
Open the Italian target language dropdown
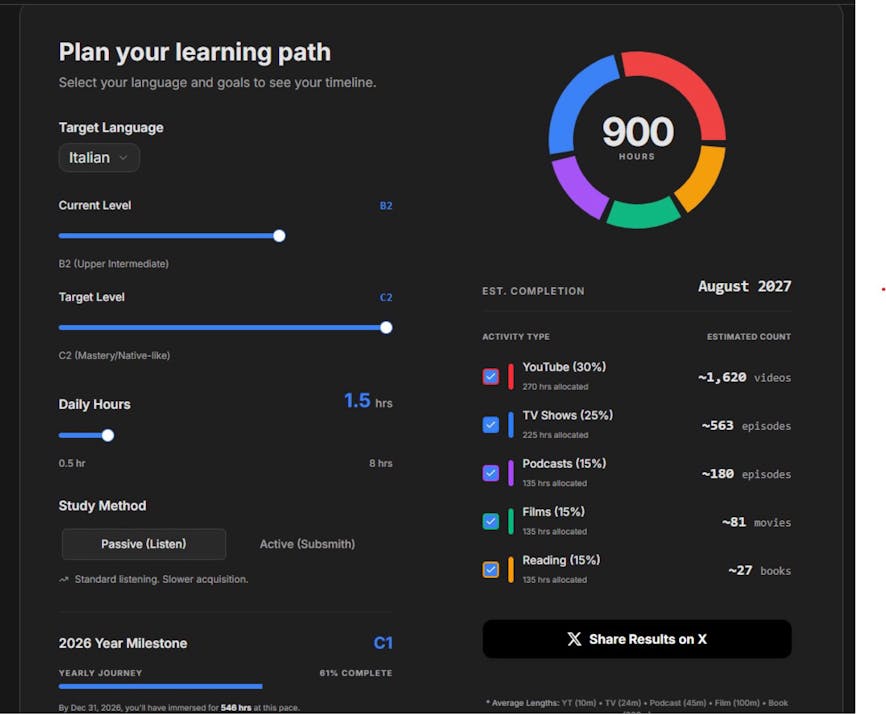[98, 158]
